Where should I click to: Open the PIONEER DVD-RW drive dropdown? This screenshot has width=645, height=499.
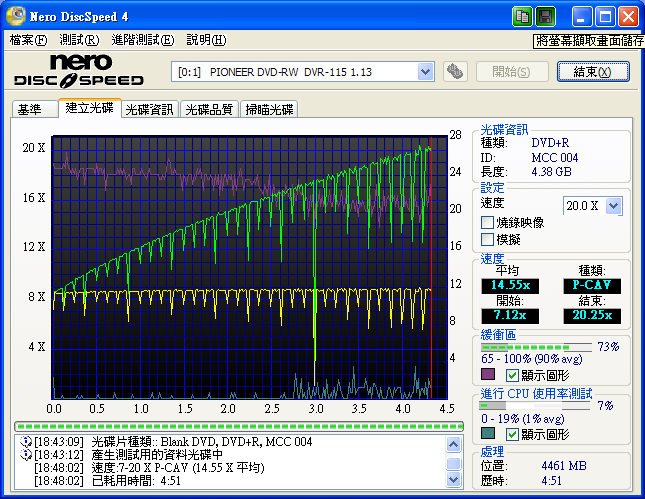(x=425, y=72)
